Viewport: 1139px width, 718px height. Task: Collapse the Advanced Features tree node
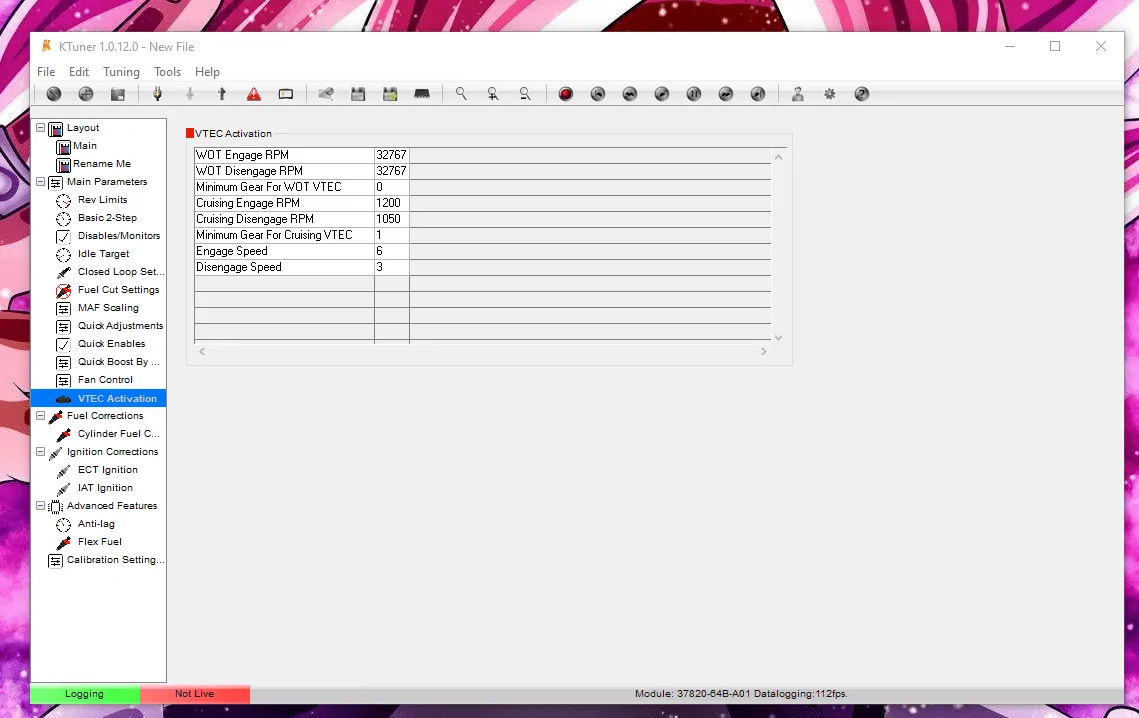coord(41,506)
